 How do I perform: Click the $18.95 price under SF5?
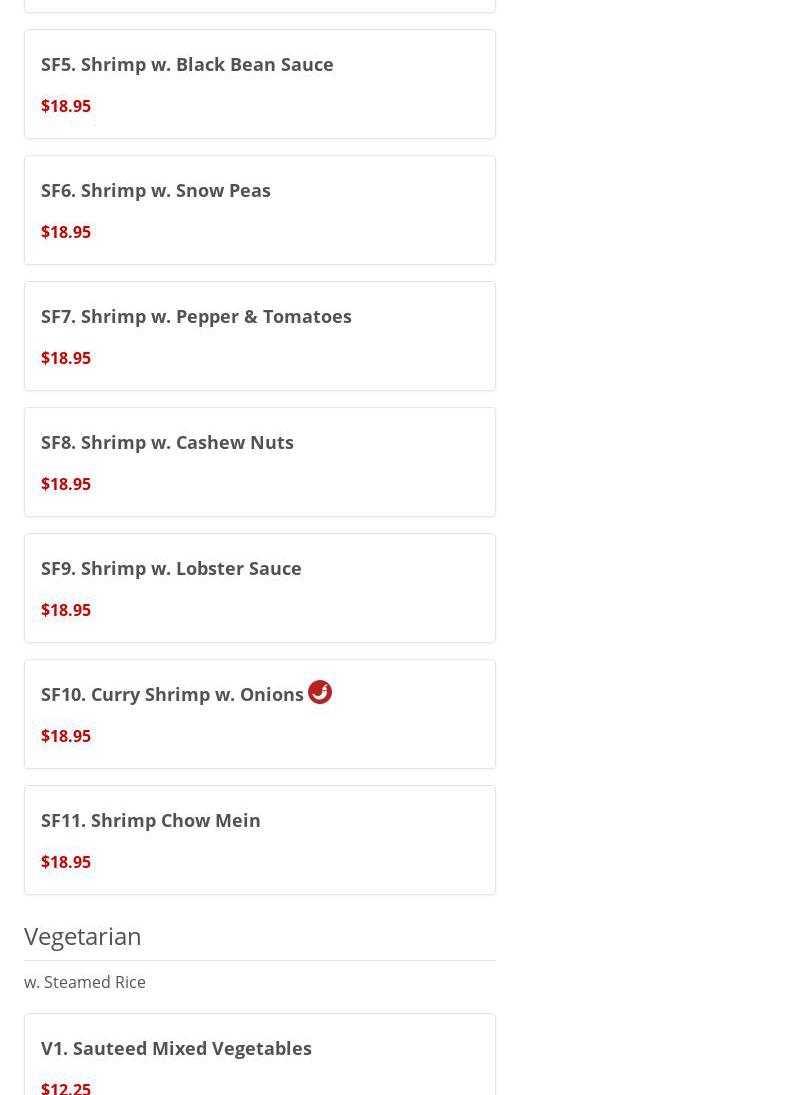click(x=66, y=106)
